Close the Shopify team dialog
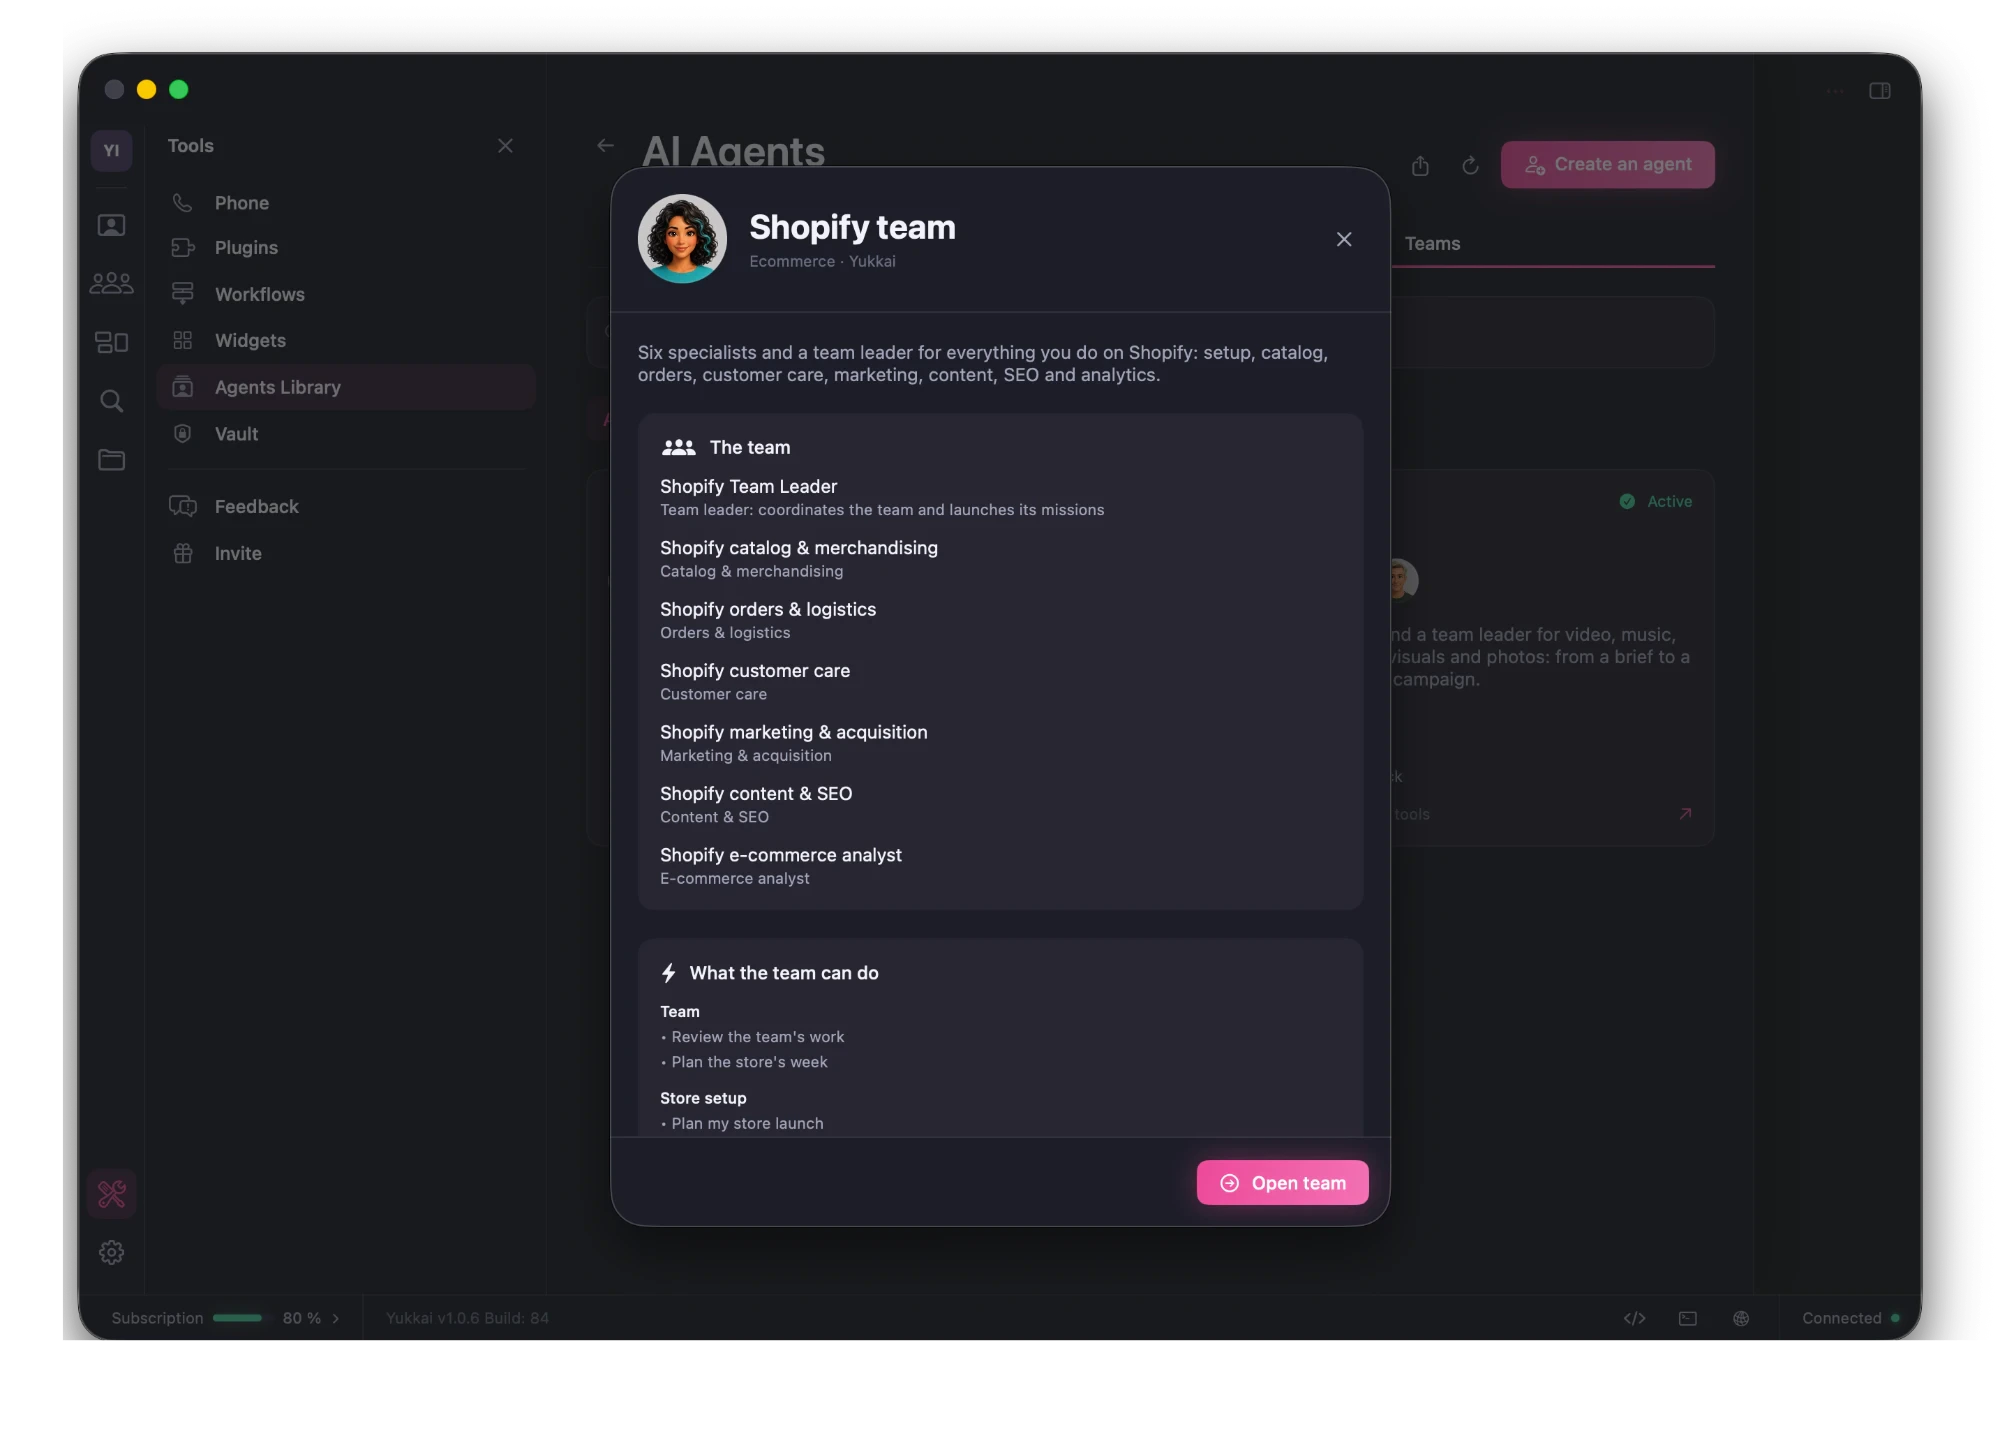This screenshot has height=1445, width=2000. (x=1344, y=239)
